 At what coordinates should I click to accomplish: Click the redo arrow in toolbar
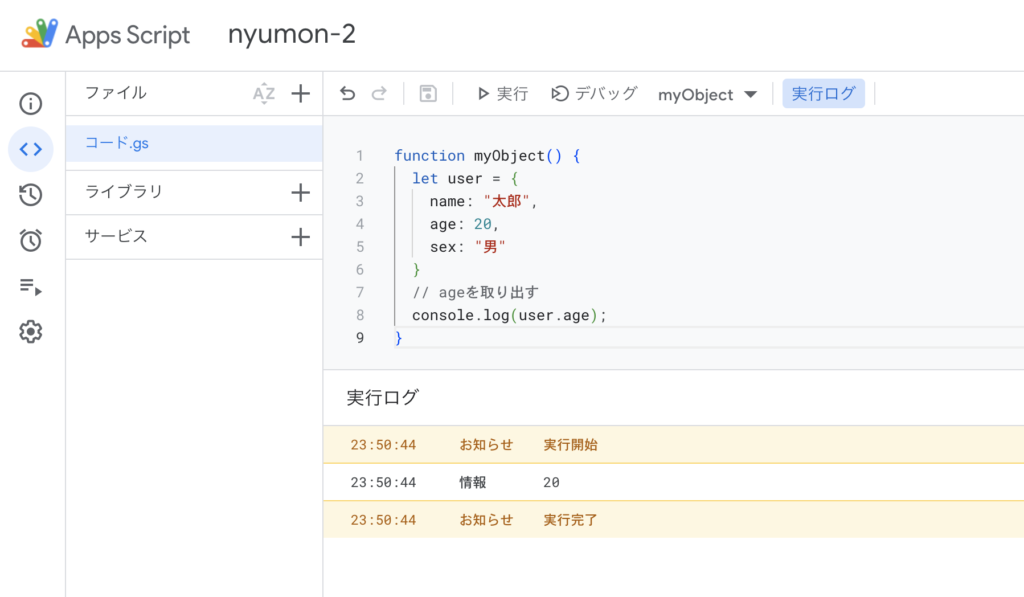pos(379,94)
